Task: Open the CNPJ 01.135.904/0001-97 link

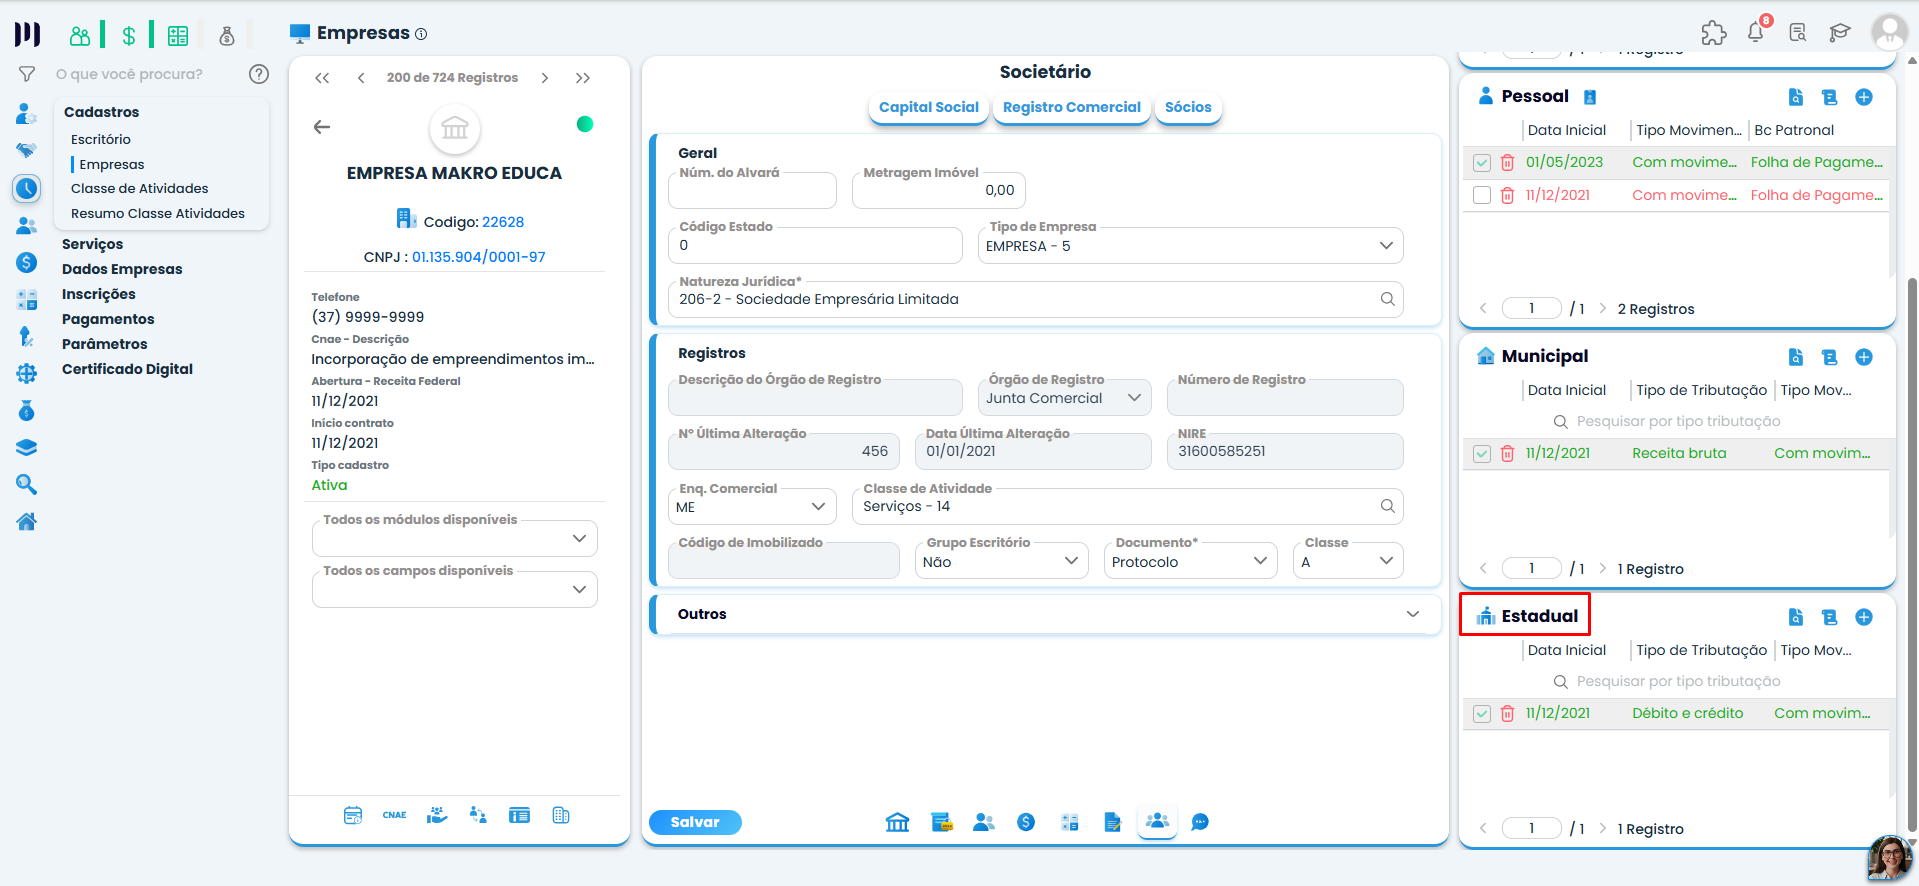Action: (x=479, y=257)
